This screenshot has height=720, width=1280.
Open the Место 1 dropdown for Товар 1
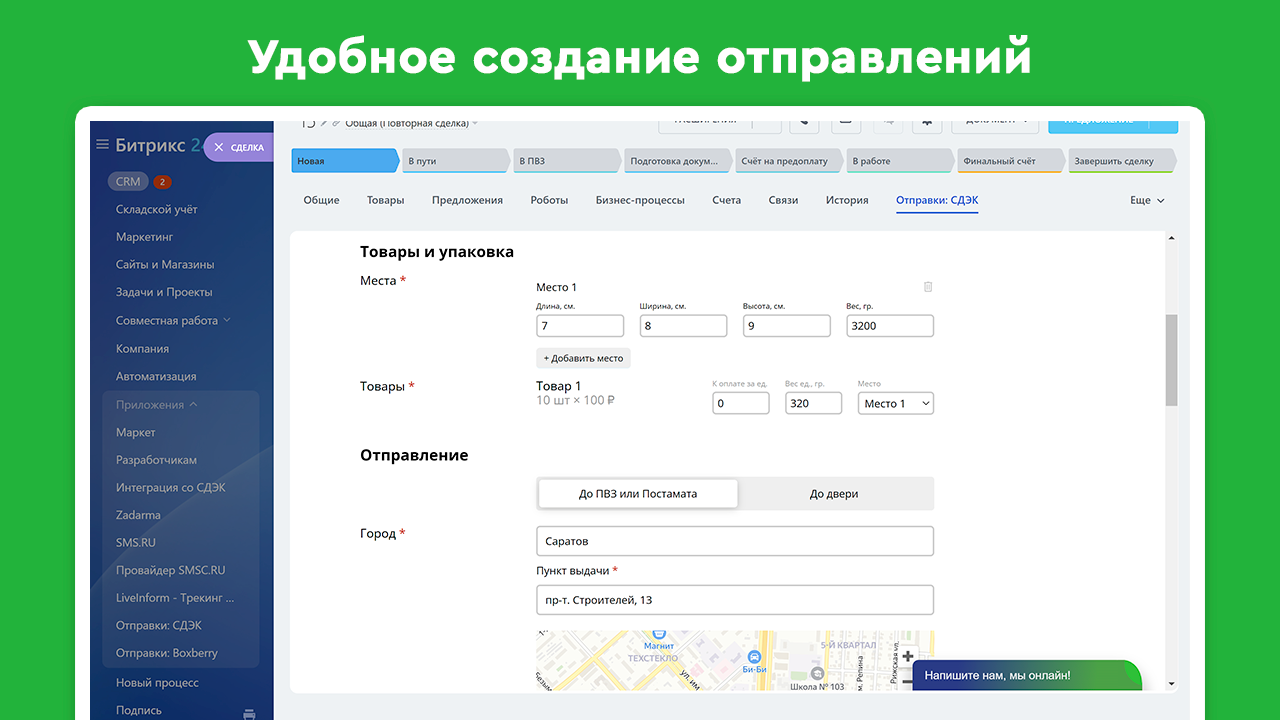pos(896,403)
